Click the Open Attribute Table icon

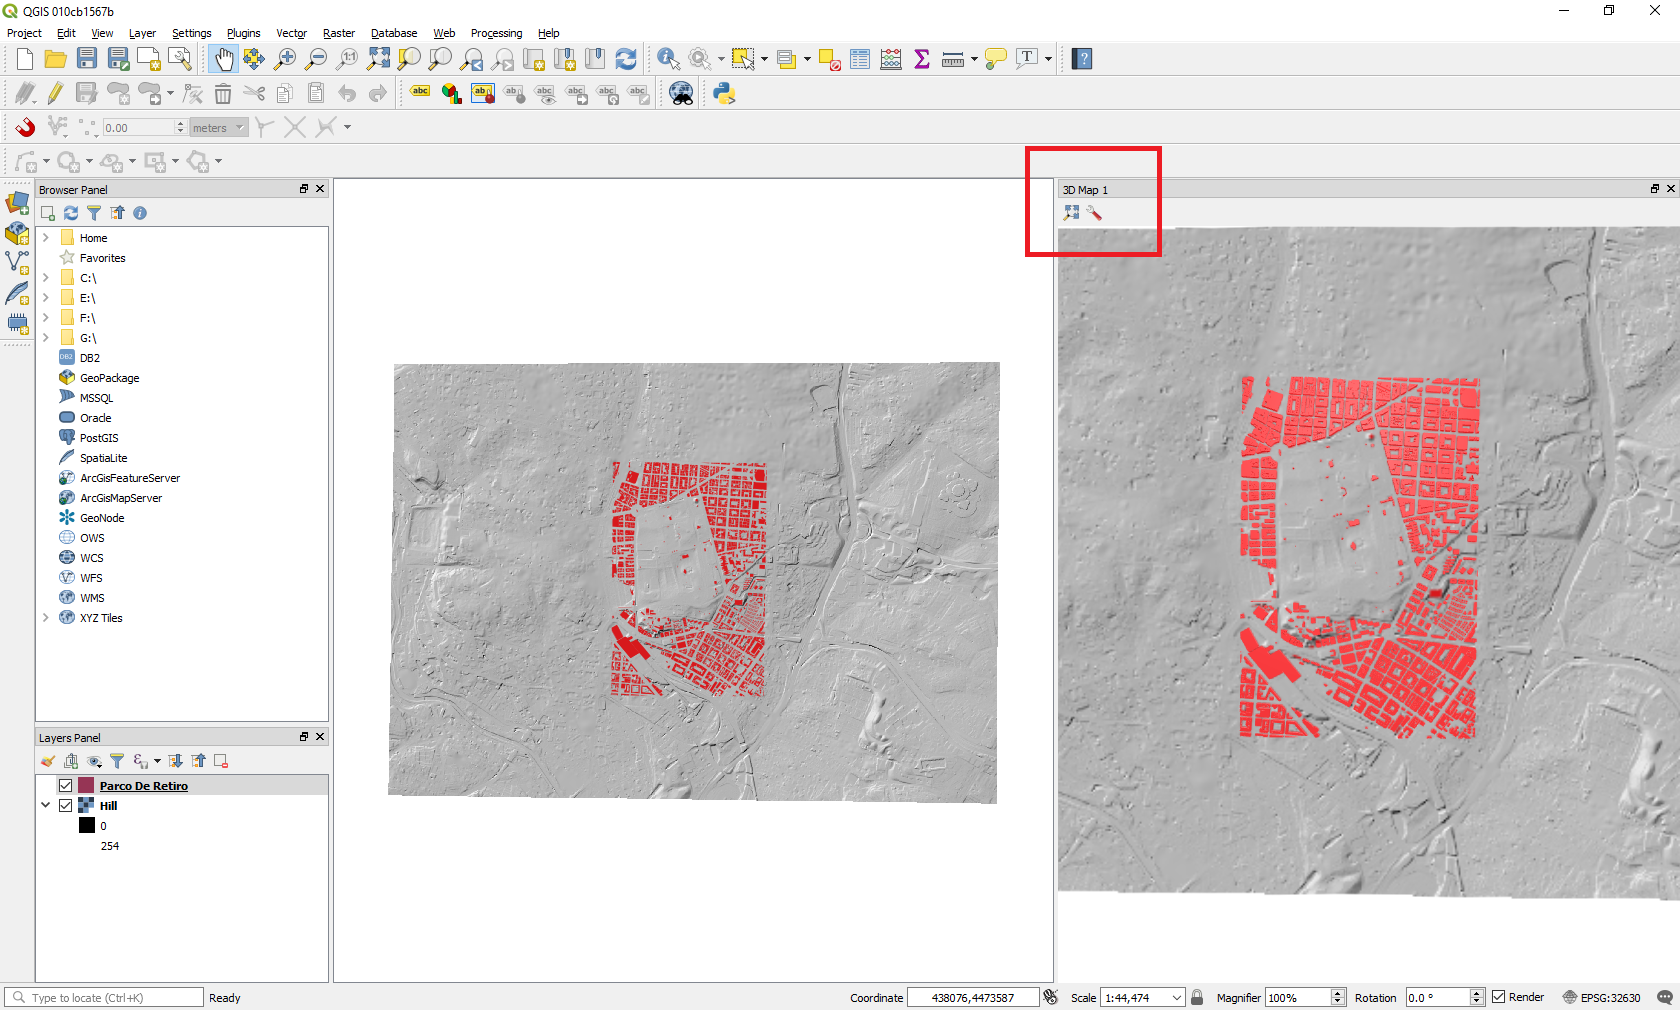point(860,59)
